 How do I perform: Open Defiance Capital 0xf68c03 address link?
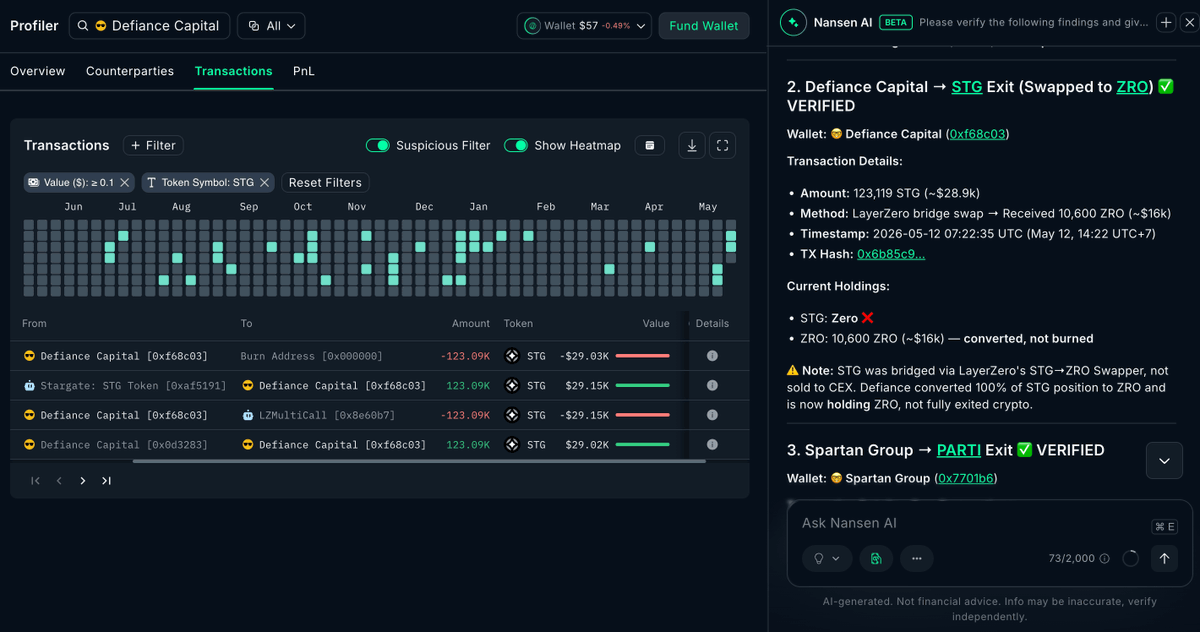(978, 133)
